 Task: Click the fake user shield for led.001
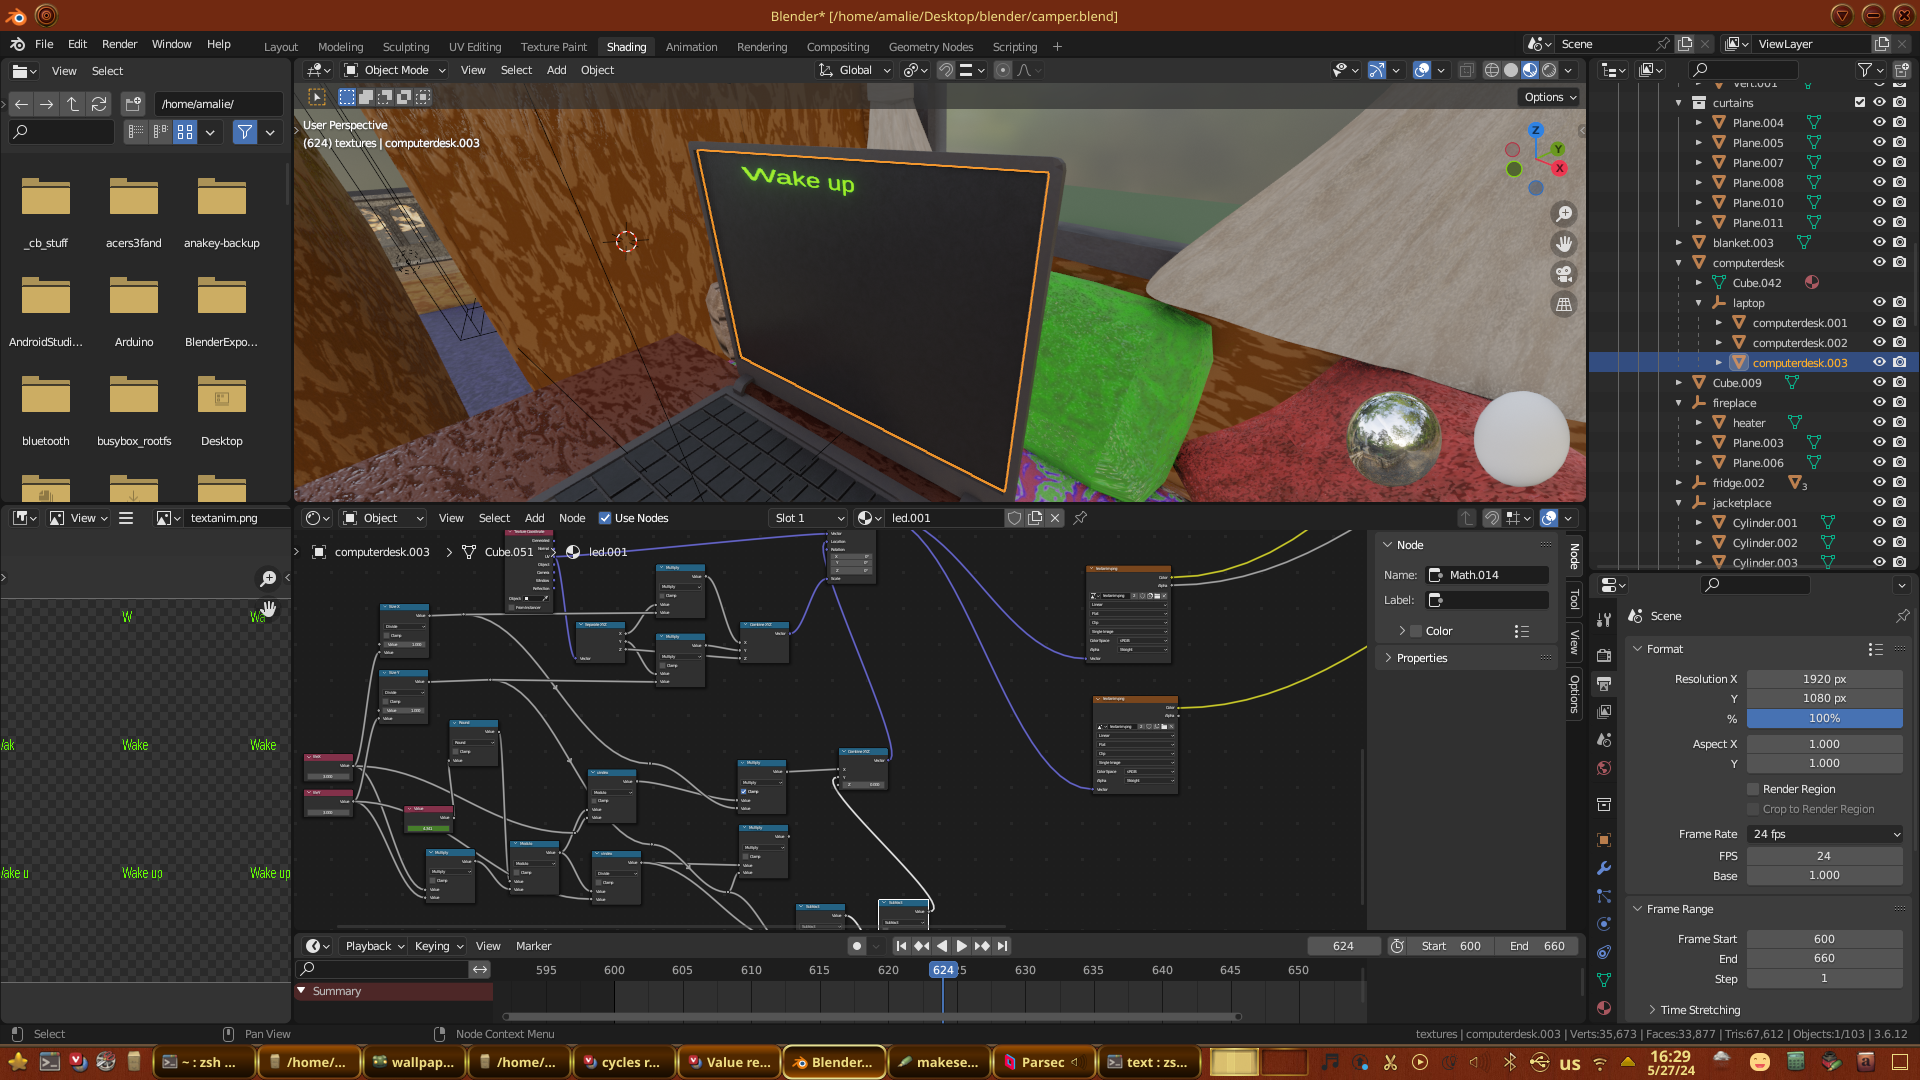[1015, 518]
